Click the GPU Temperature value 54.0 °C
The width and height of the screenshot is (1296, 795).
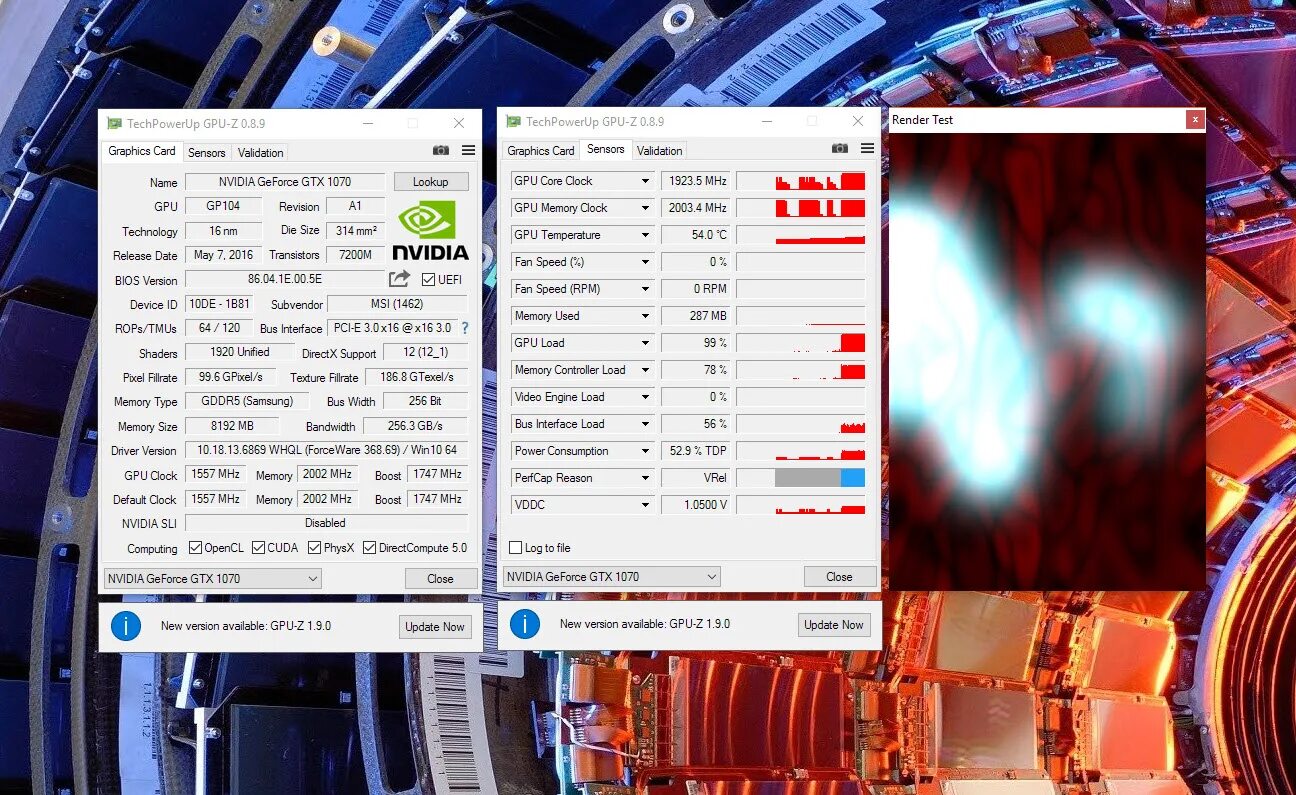(x=696, y=235)
